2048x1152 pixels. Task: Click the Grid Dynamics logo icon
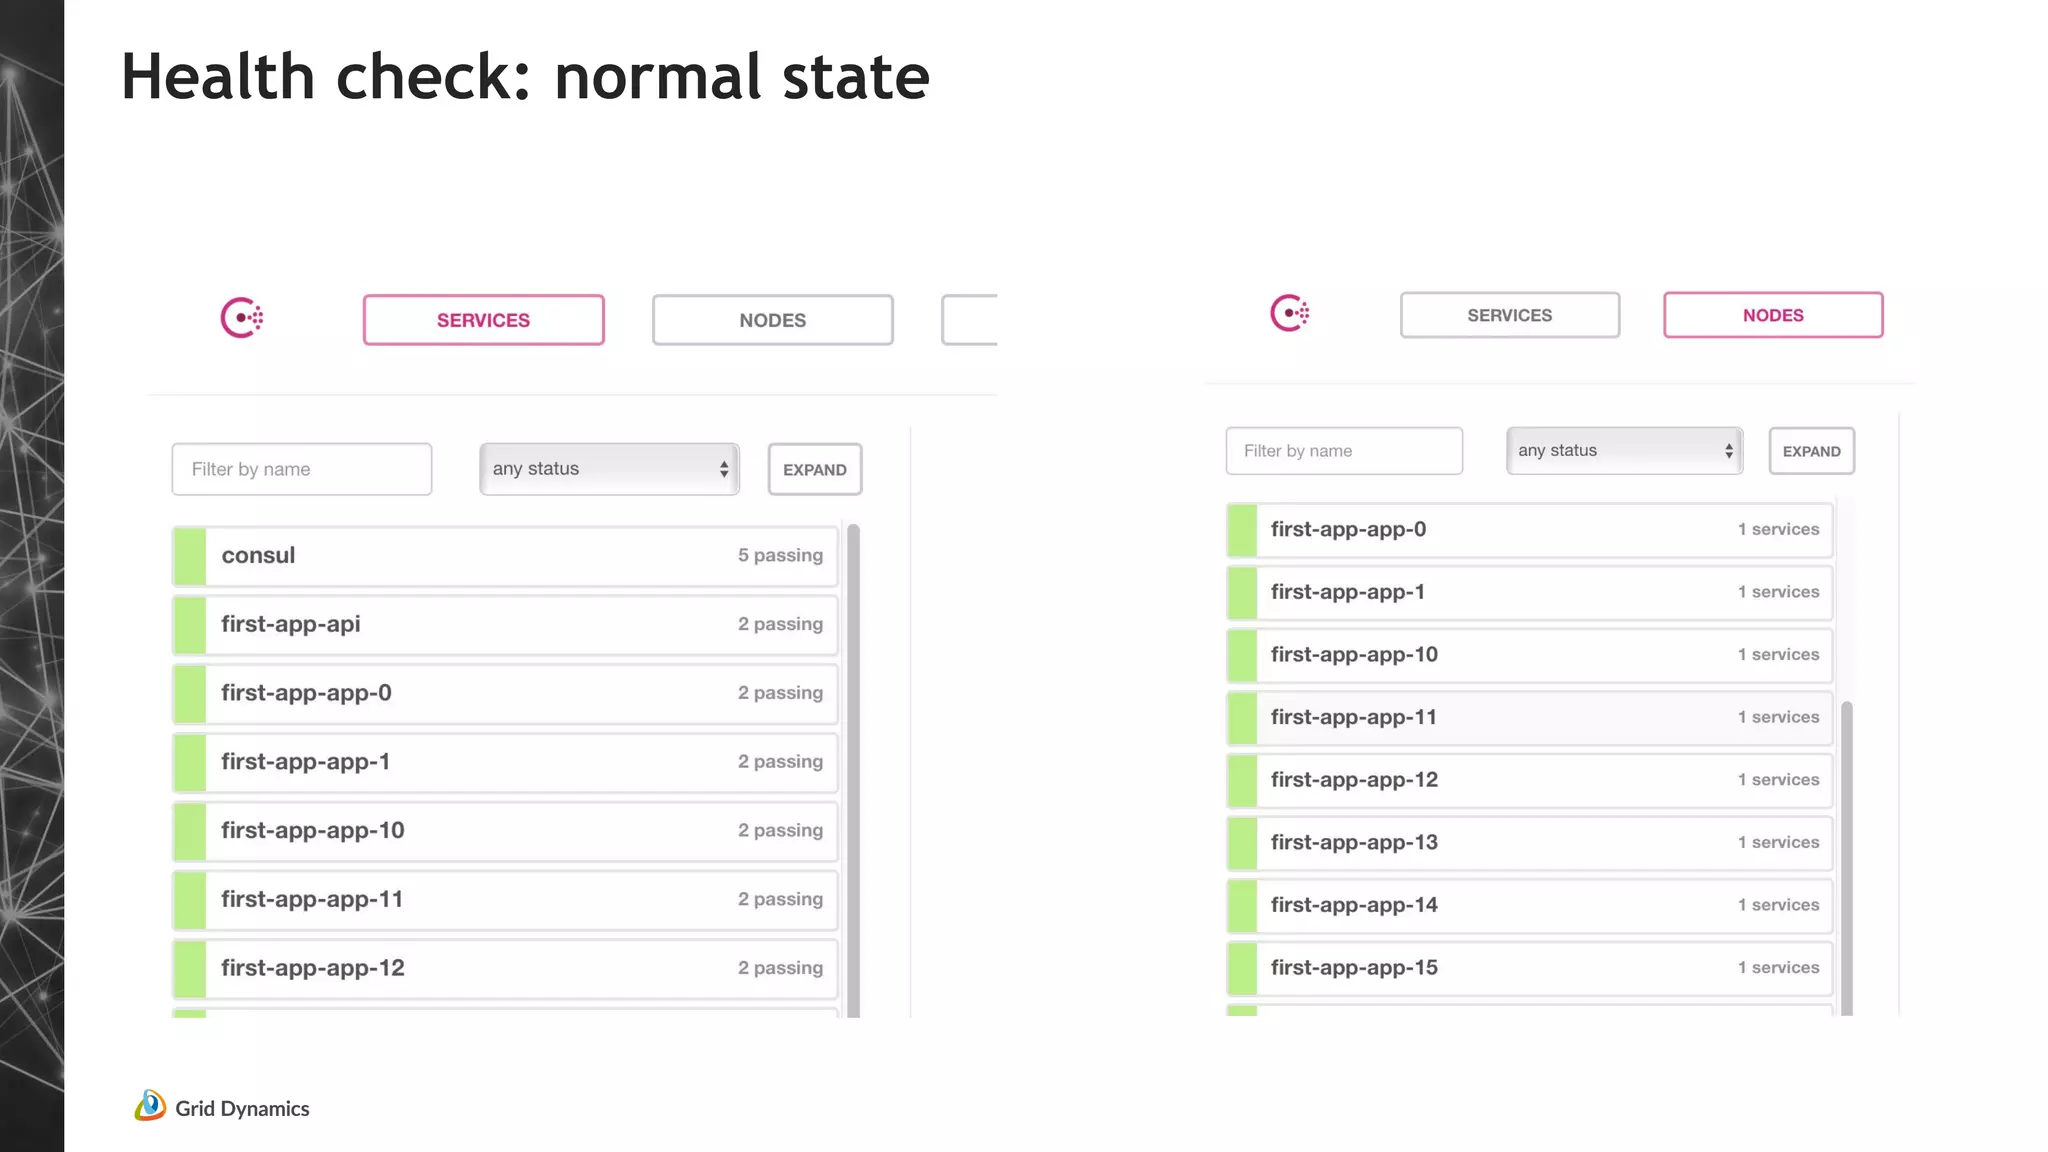pos(150,1106)
